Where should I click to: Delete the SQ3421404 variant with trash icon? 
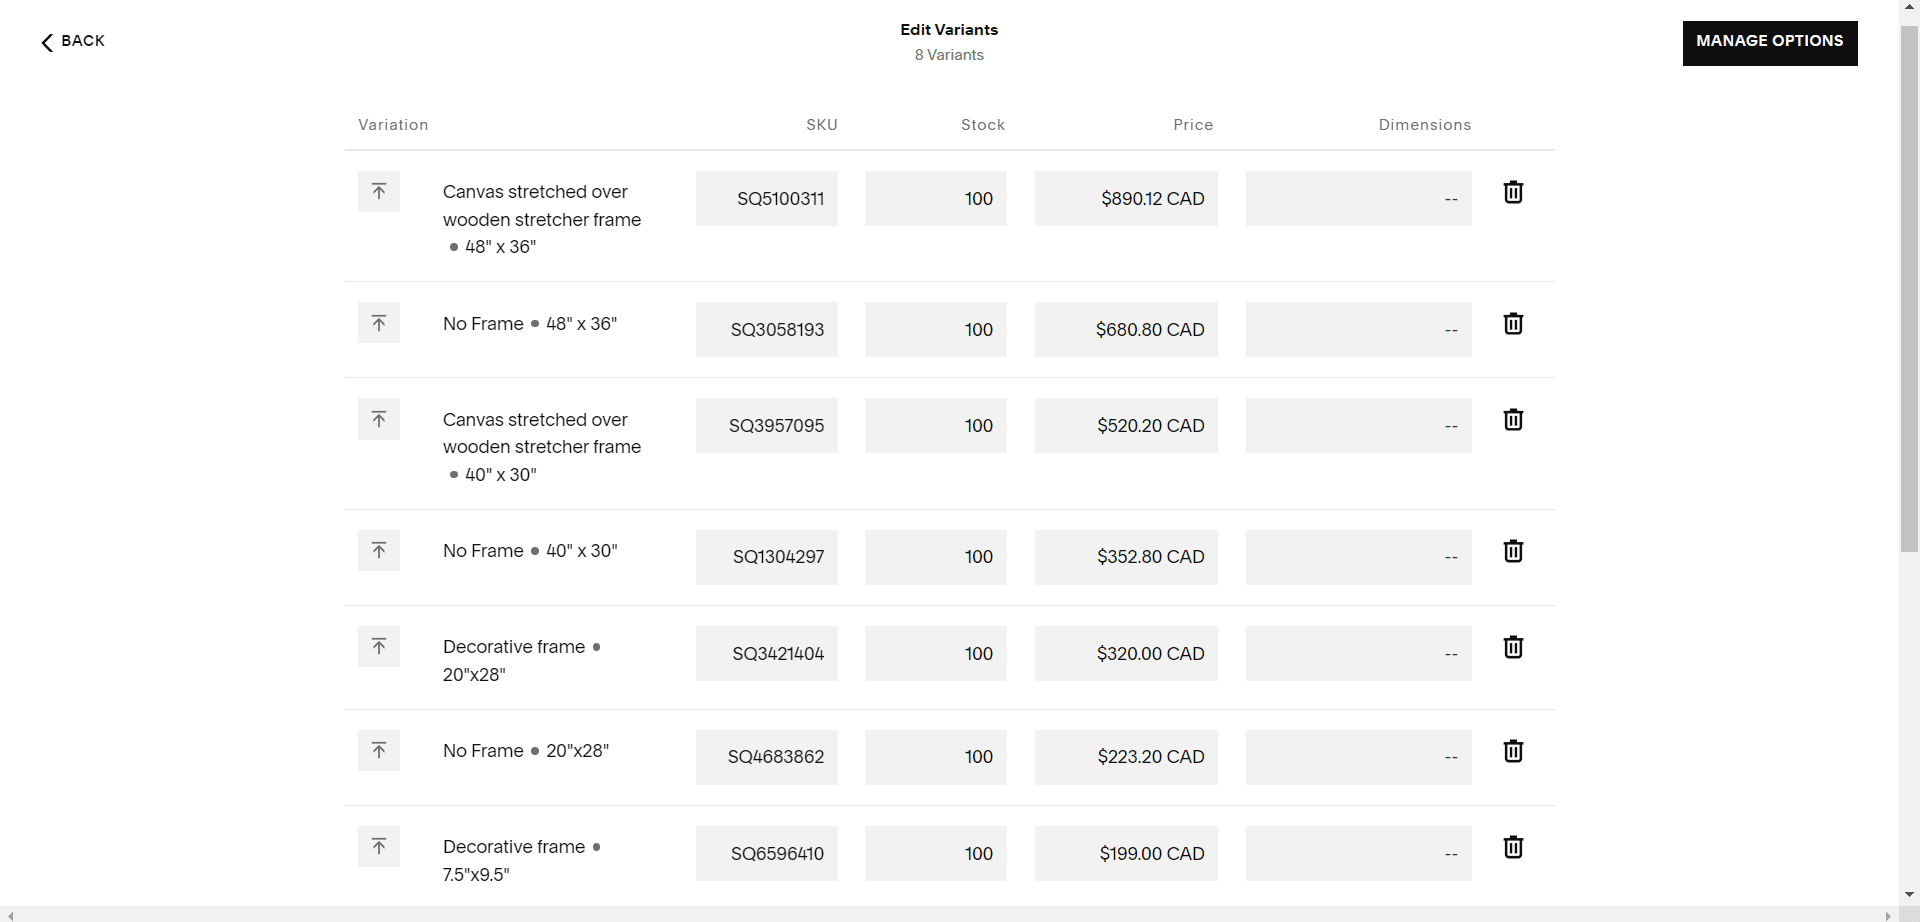[1513, 647]
